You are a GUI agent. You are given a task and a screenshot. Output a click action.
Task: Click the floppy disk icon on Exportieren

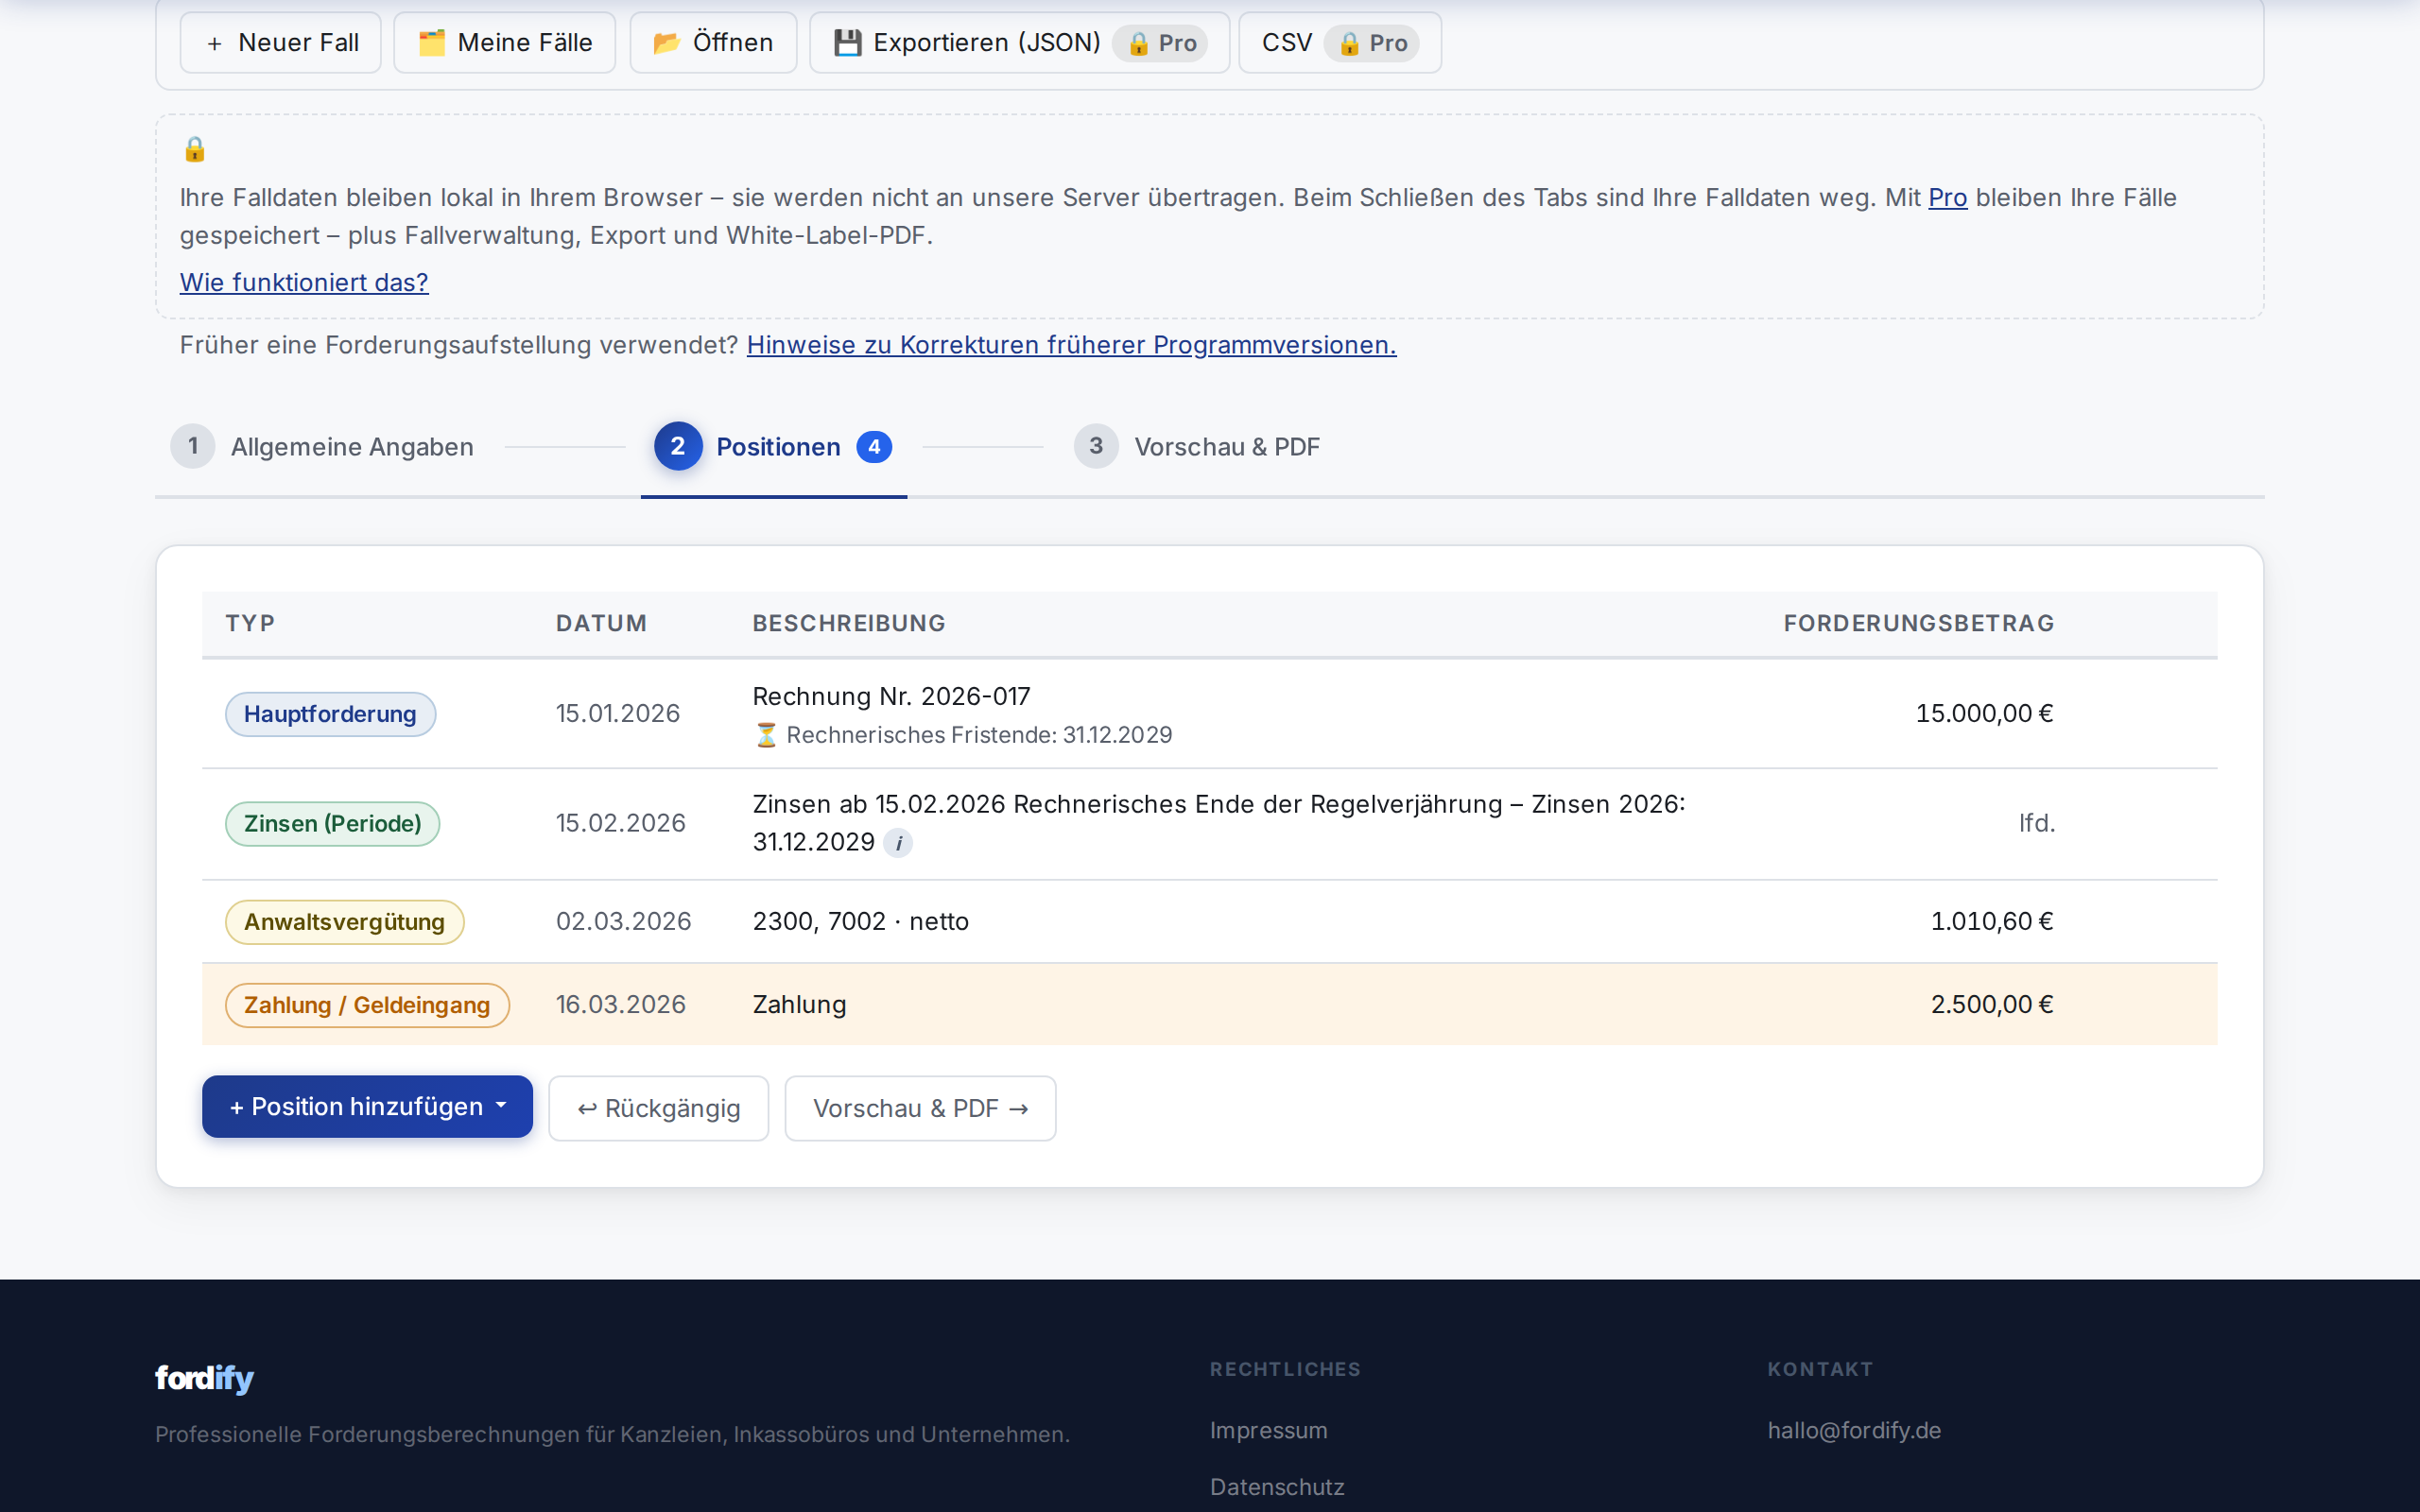pos(848,43)
